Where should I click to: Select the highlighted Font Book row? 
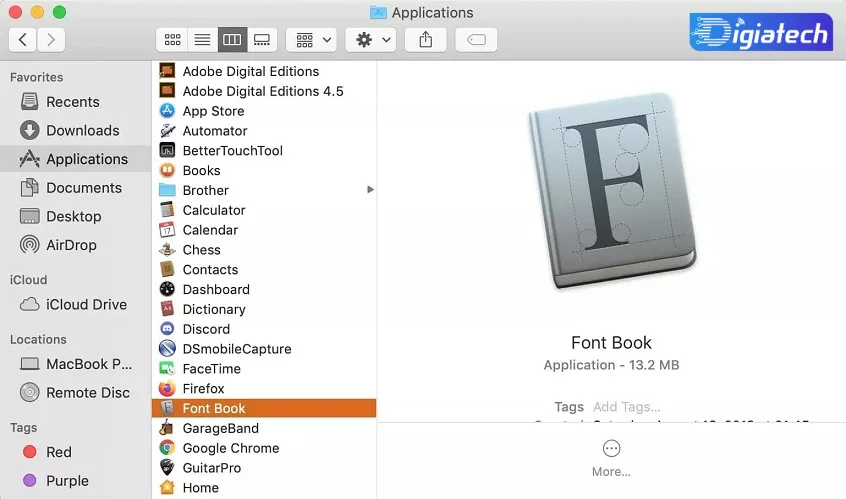[x=264, y=408]
